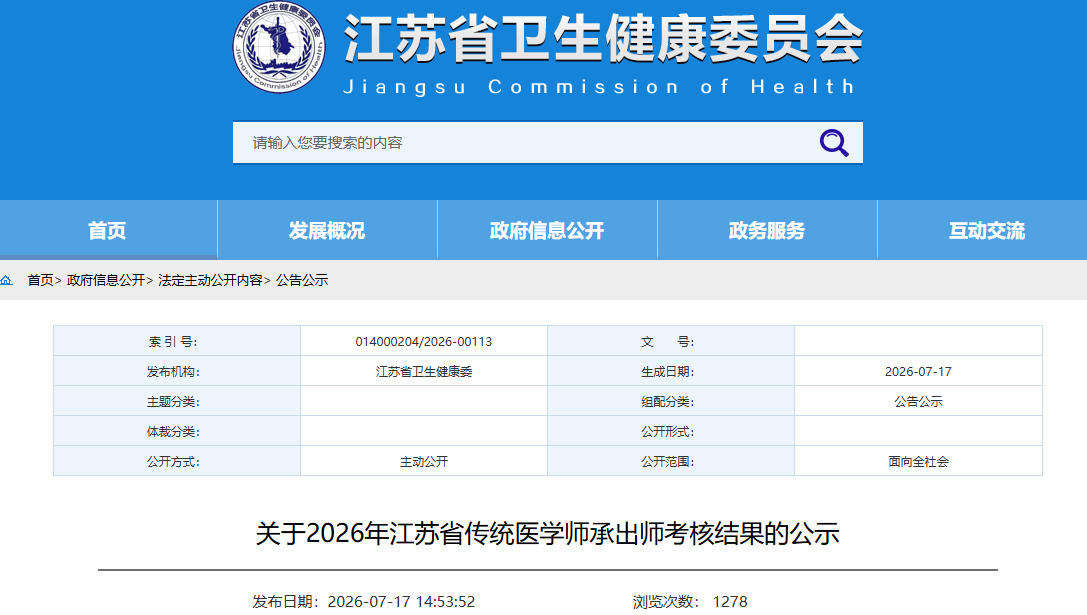The width and height of the screenshot is (1087, 615).
Task: Click the magnifying glass search icon
Action: tap(834, 143)
